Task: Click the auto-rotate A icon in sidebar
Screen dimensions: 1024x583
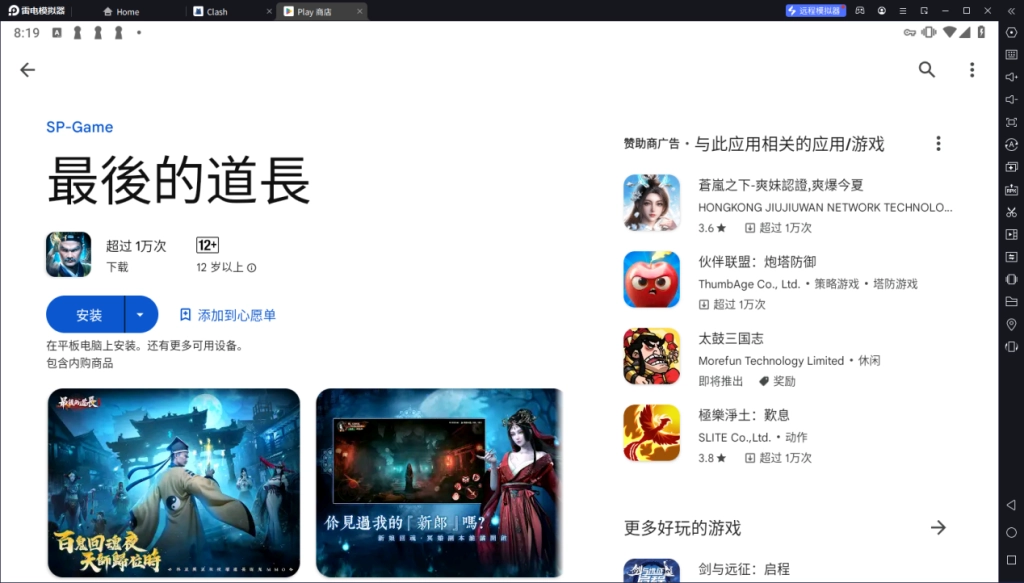Action: point(1012,144)
